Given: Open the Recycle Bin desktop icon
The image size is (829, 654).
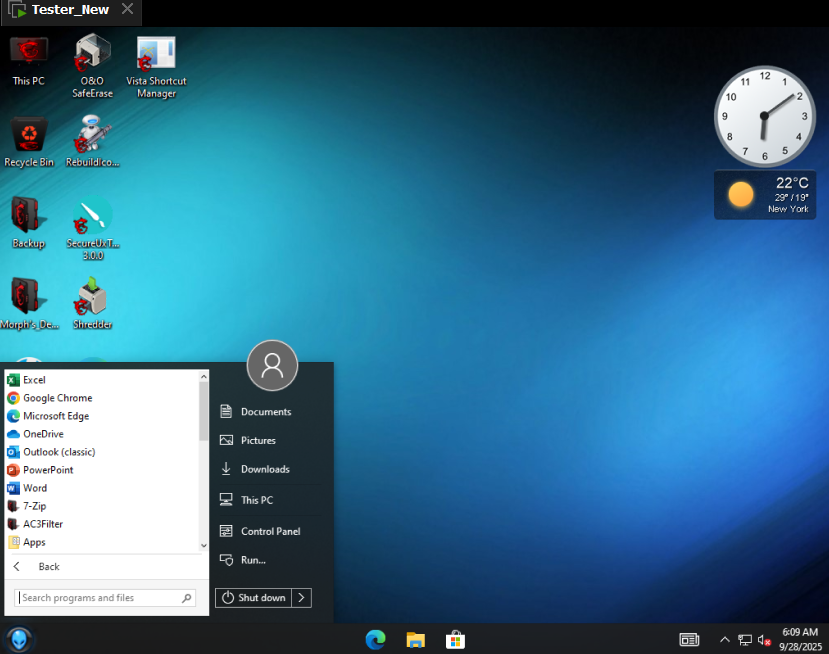Looking at the screenshot, I should [29, 138].
